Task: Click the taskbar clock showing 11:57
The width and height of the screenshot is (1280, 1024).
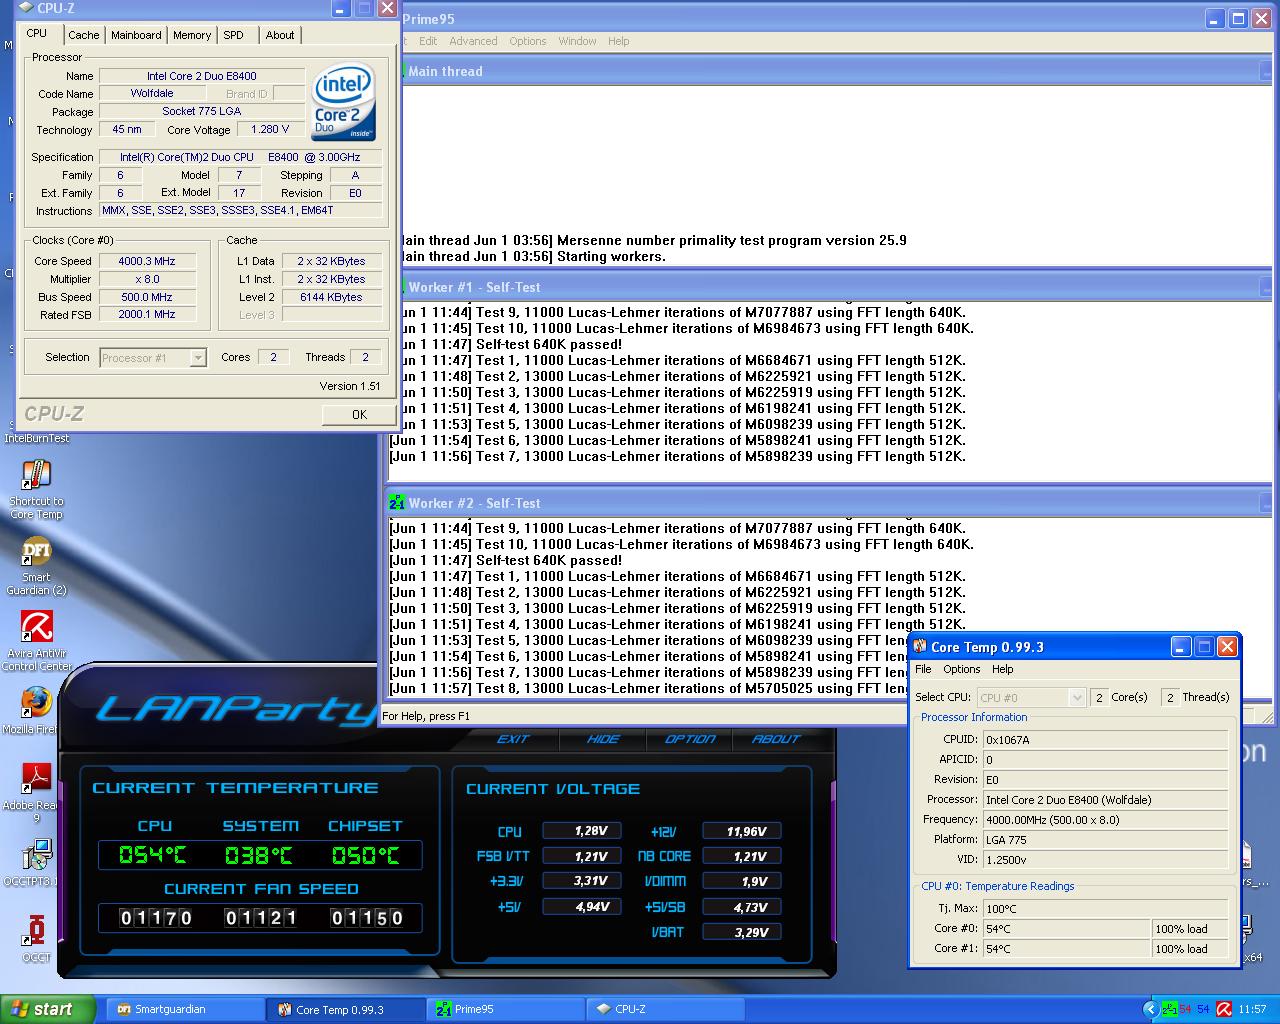Action: tap(1252, 1009)
